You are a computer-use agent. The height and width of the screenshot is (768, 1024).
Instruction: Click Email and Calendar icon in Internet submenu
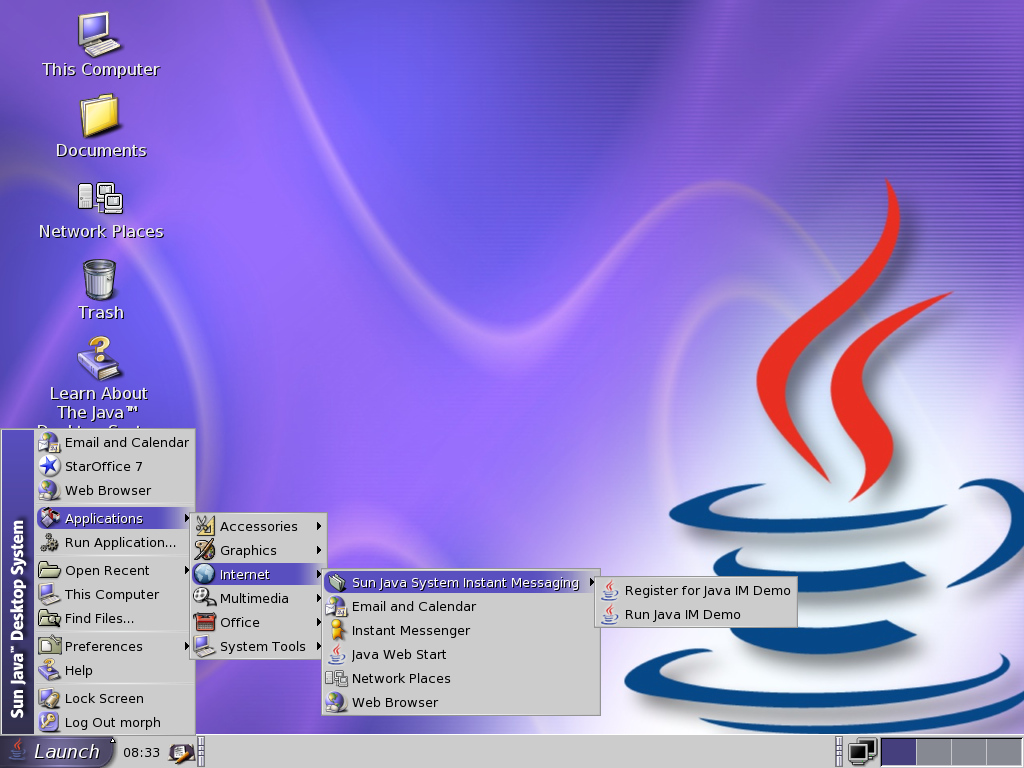[x=336, y=607]
